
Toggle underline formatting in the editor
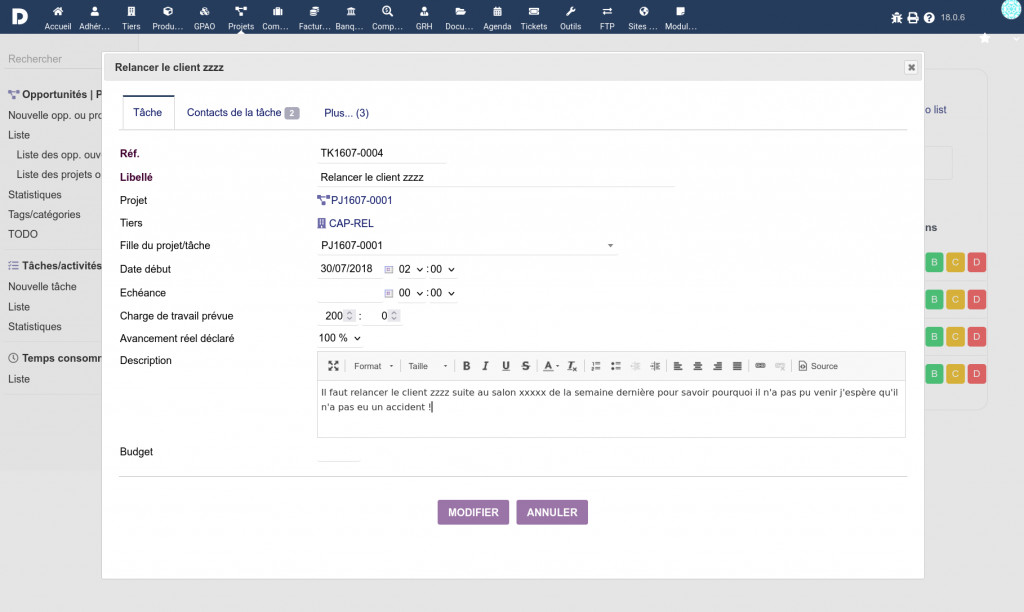click(x=505, y=366)
